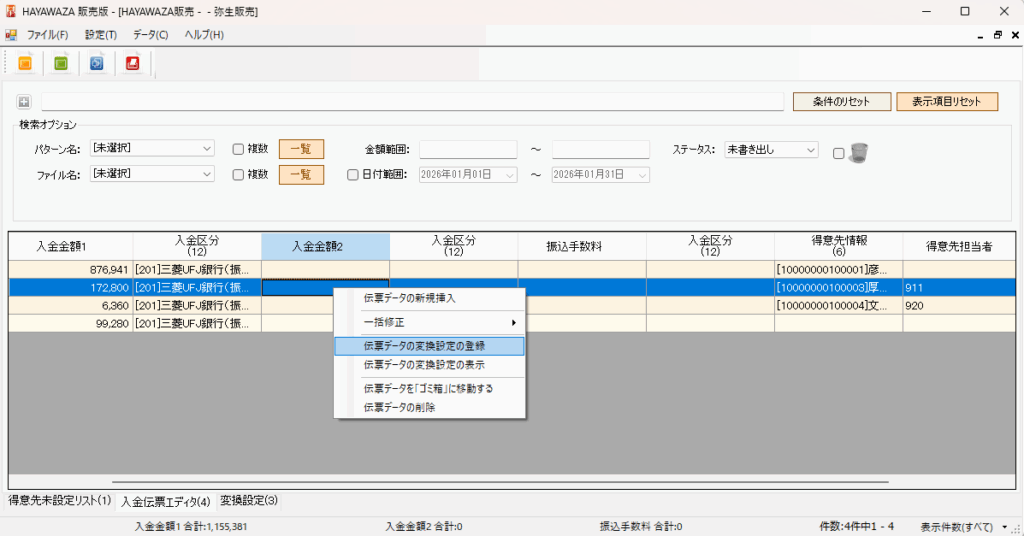Enable 複数 checkbox for パターン名
Screen dimensions: 1024x536
coord(238,149)
